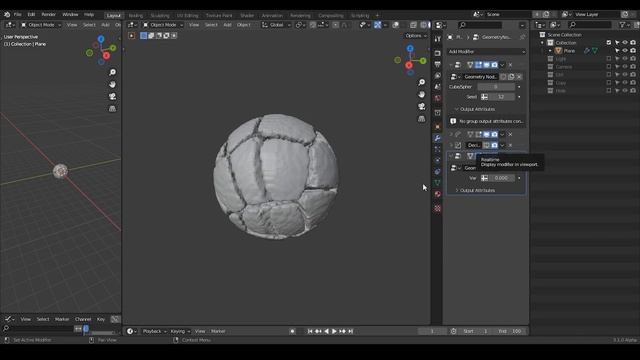Click the red X axis gizmo ball
This screenshot has width=640, height=360.
click(x=409, y=65)
